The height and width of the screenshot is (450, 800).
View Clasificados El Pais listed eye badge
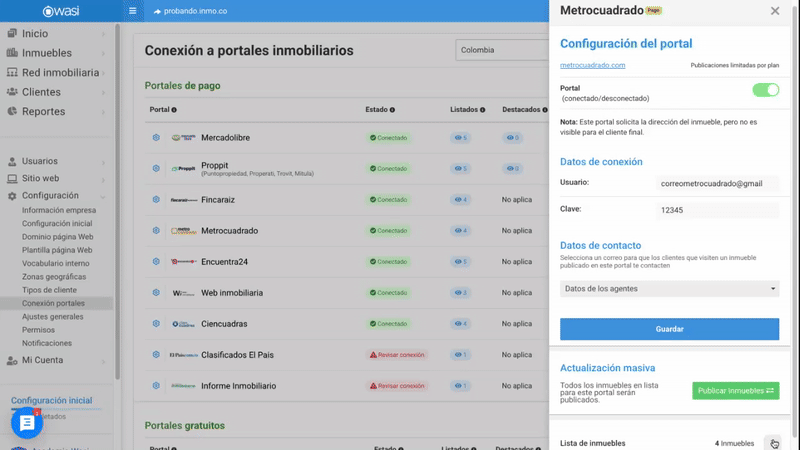click(x=460, y=355)
